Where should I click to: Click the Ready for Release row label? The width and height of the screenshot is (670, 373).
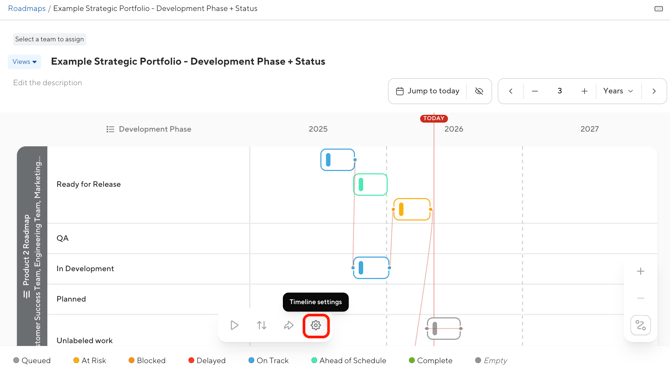click(88, 185)
